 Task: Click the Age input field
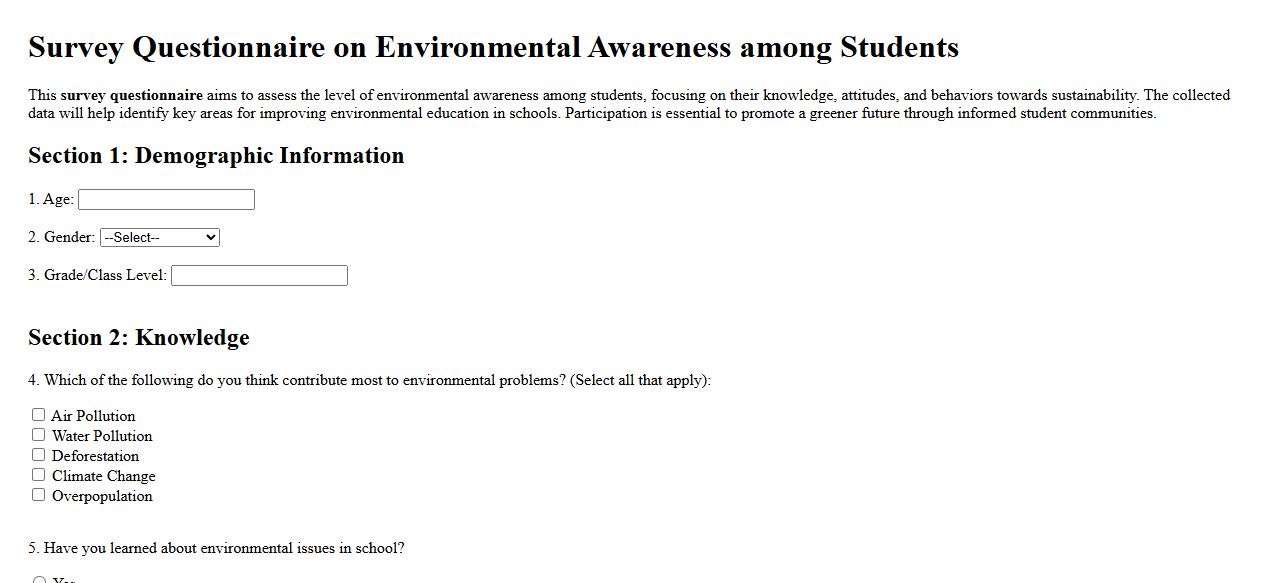[x=165, y=199]
